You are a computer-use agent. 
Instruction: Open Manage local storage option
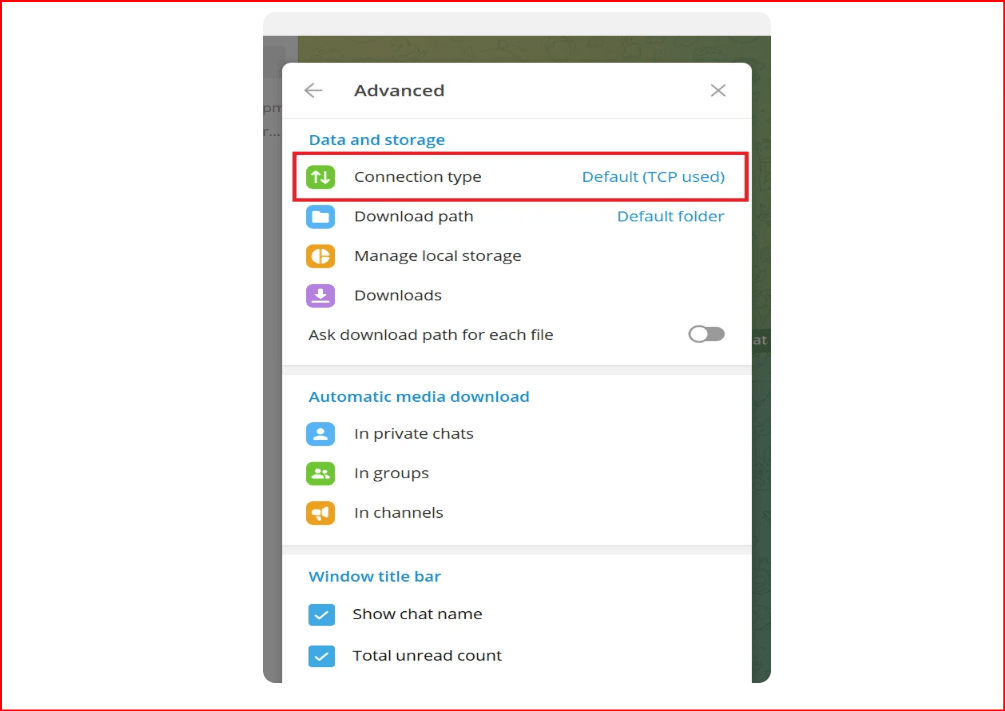pyautogui.click(x=437, y=256)
